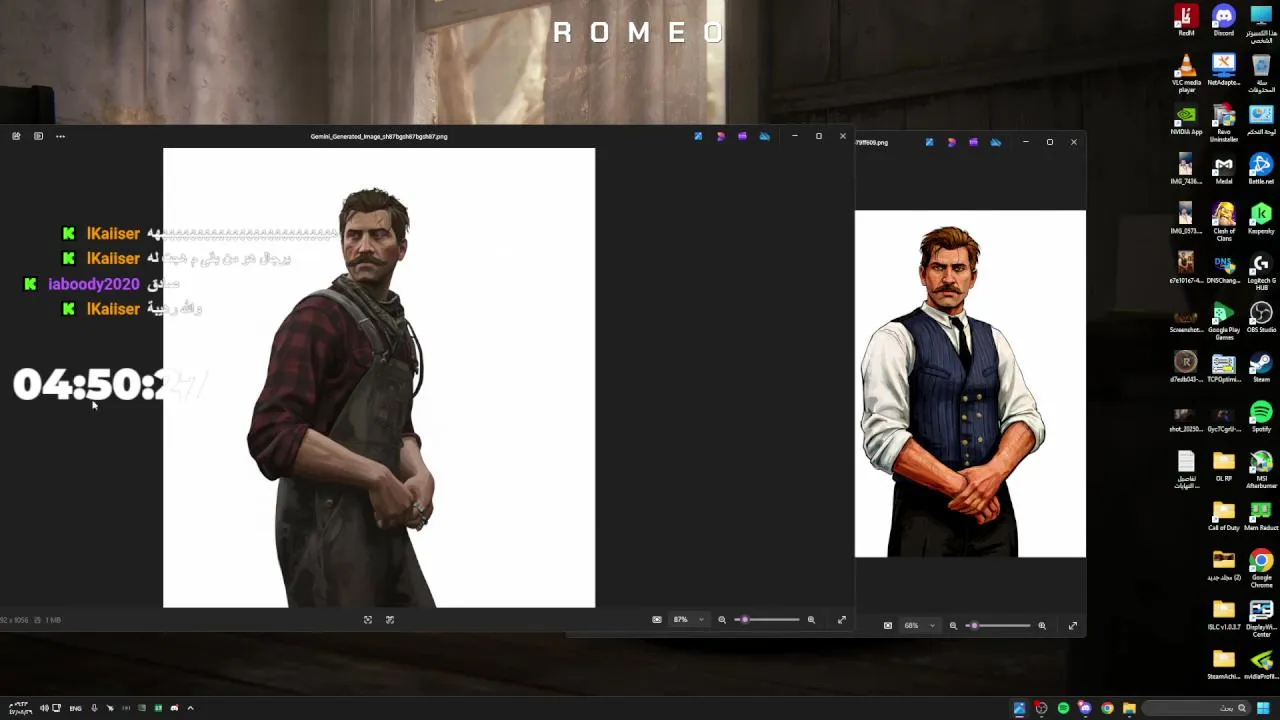Click OneDrive cloud icon in left Photos title bar
Image resolution: width=1280 pixels, height=720 pixels.
[x=765, y=136]
